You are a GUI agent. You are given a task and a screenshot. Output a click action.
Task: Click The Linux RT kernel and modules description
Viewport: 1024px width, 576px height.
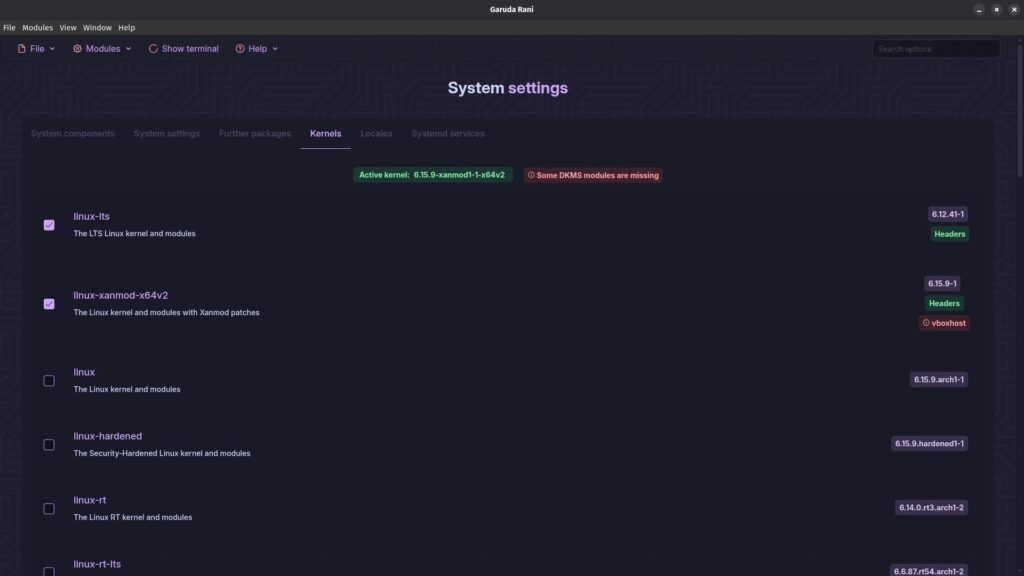(133, 517)
